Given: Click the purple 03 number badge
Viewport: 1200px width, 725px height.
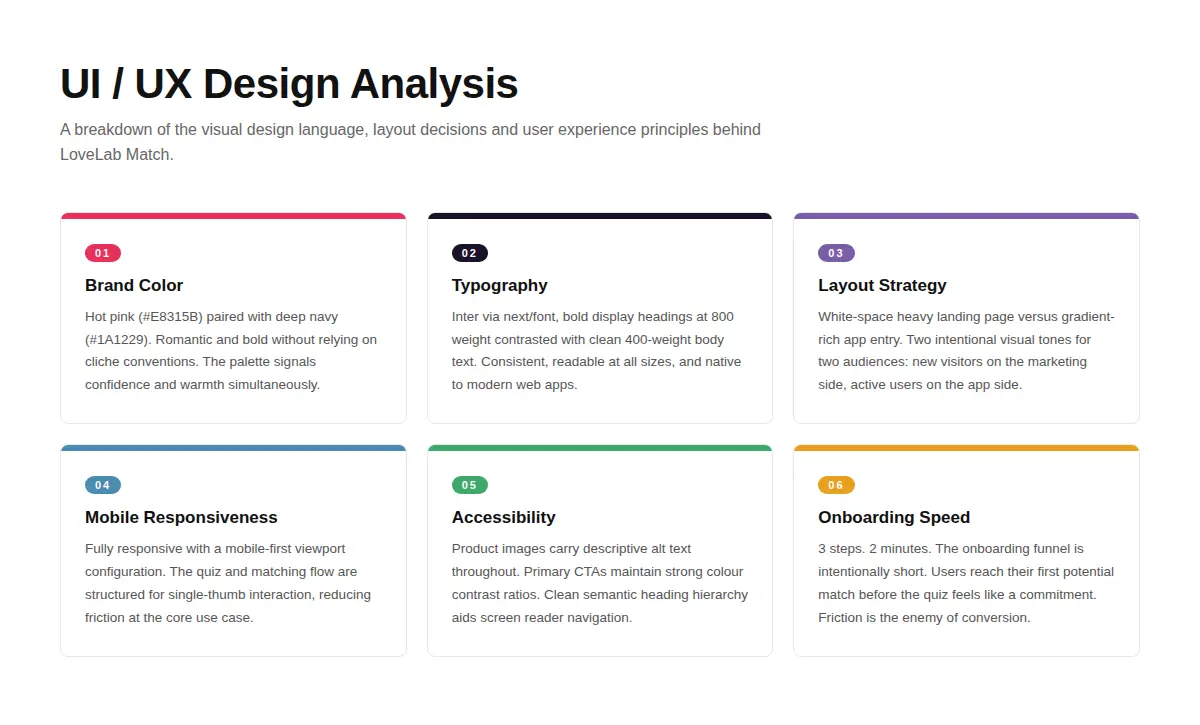Looking at the screenshot, I should click(x=836, y=253).
